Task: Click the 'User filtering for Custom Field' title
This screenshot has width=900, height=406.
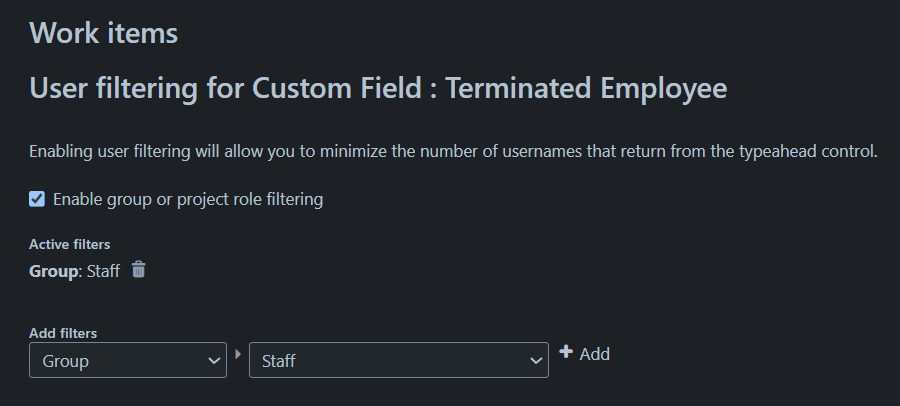Action: click(227, 89)
